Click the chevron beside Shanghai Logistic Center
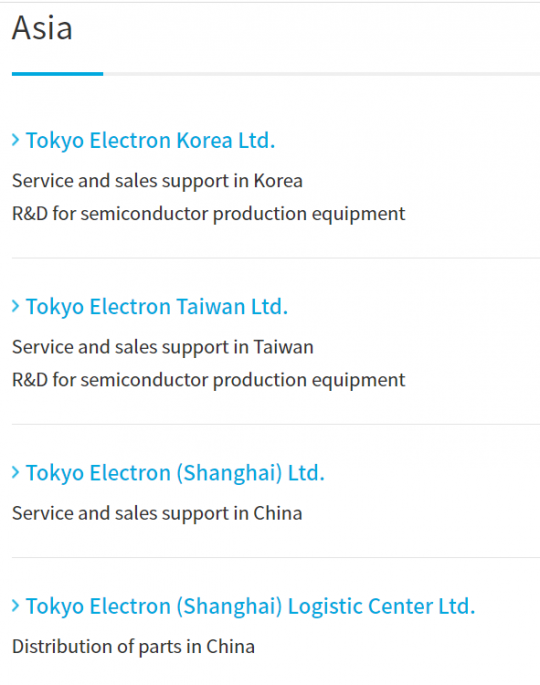 pos(16,605)
